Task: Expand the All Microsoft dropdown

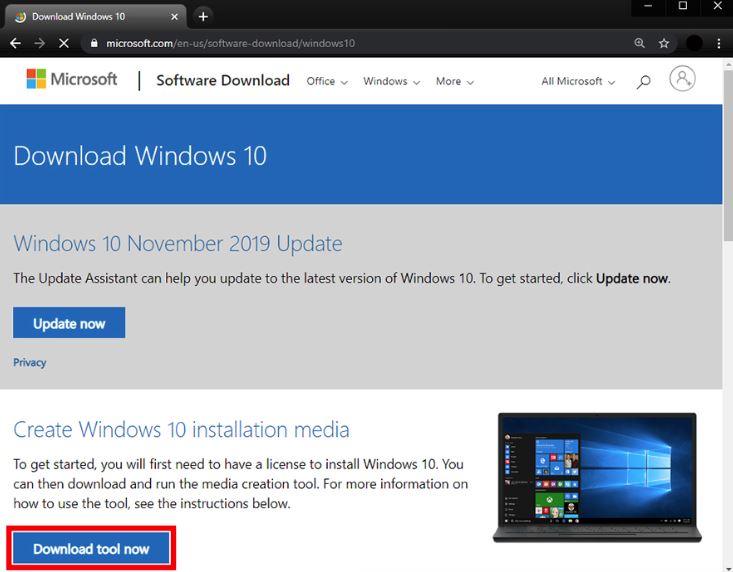Action: click(578, 81)
